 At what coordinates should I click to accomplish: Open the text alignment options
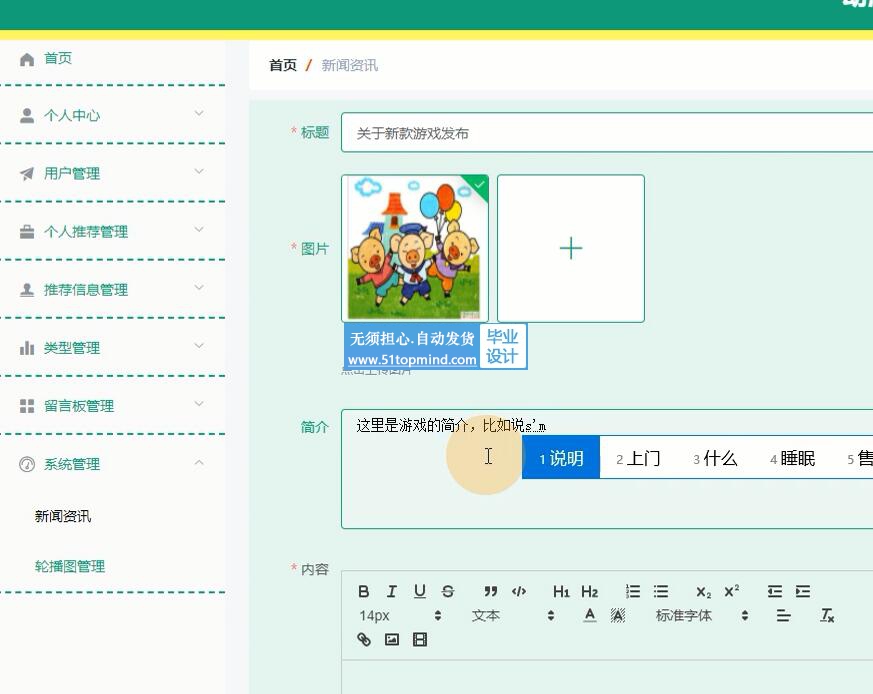click(783, 615)
